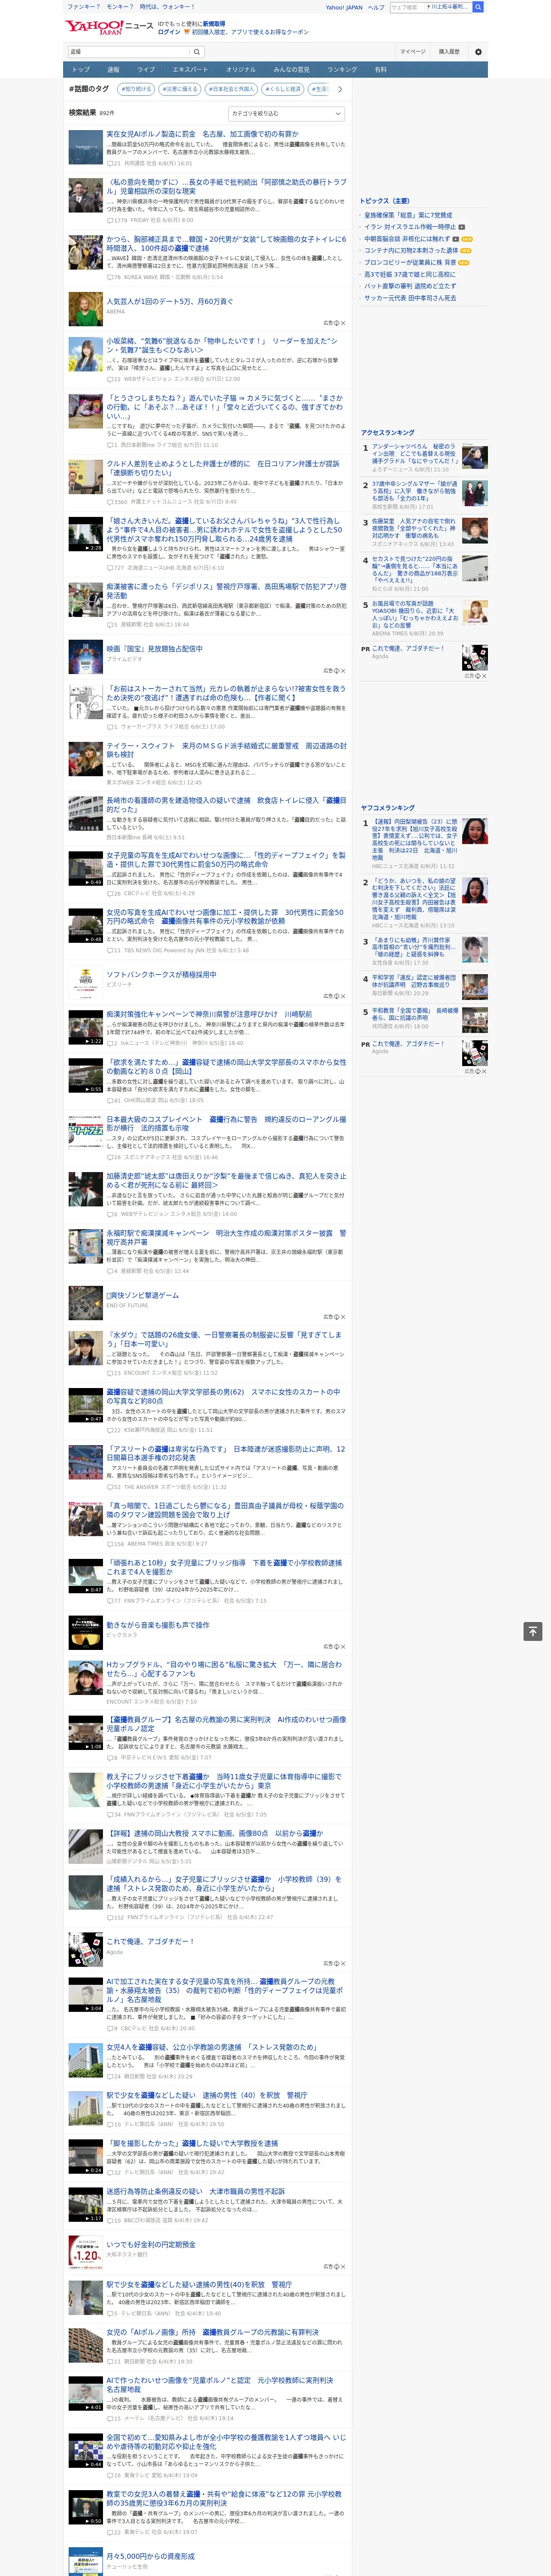This screenshot has width=551, height=2576.
Task: Click the ファンキー？ モンキー？ banner text
Action: [130, 7]
